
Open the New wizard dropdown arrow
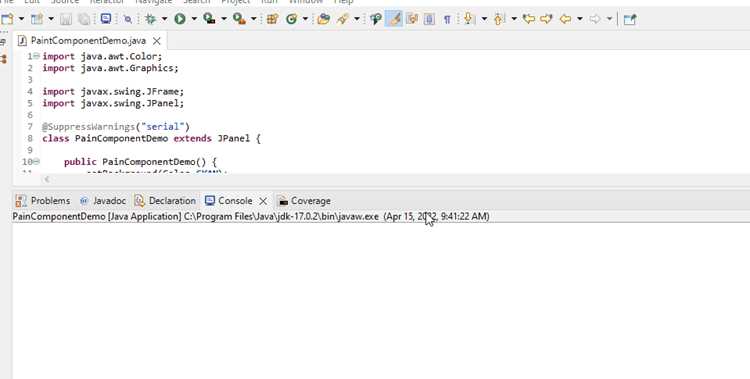22,19
